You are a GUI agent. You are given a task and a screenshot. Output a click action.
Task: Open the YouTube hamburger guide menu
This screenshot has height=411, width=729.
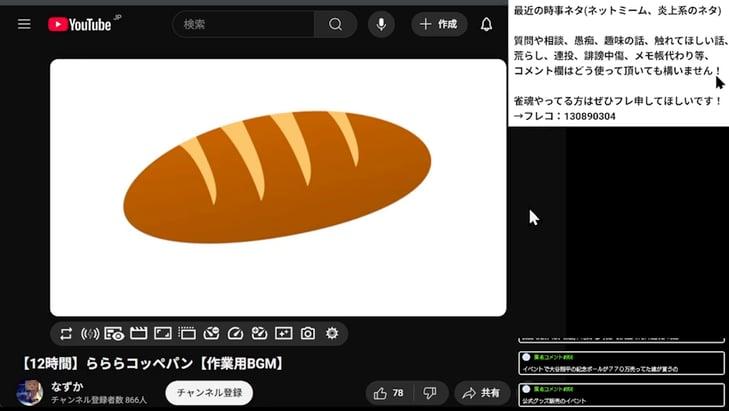[x=24, y=24]
